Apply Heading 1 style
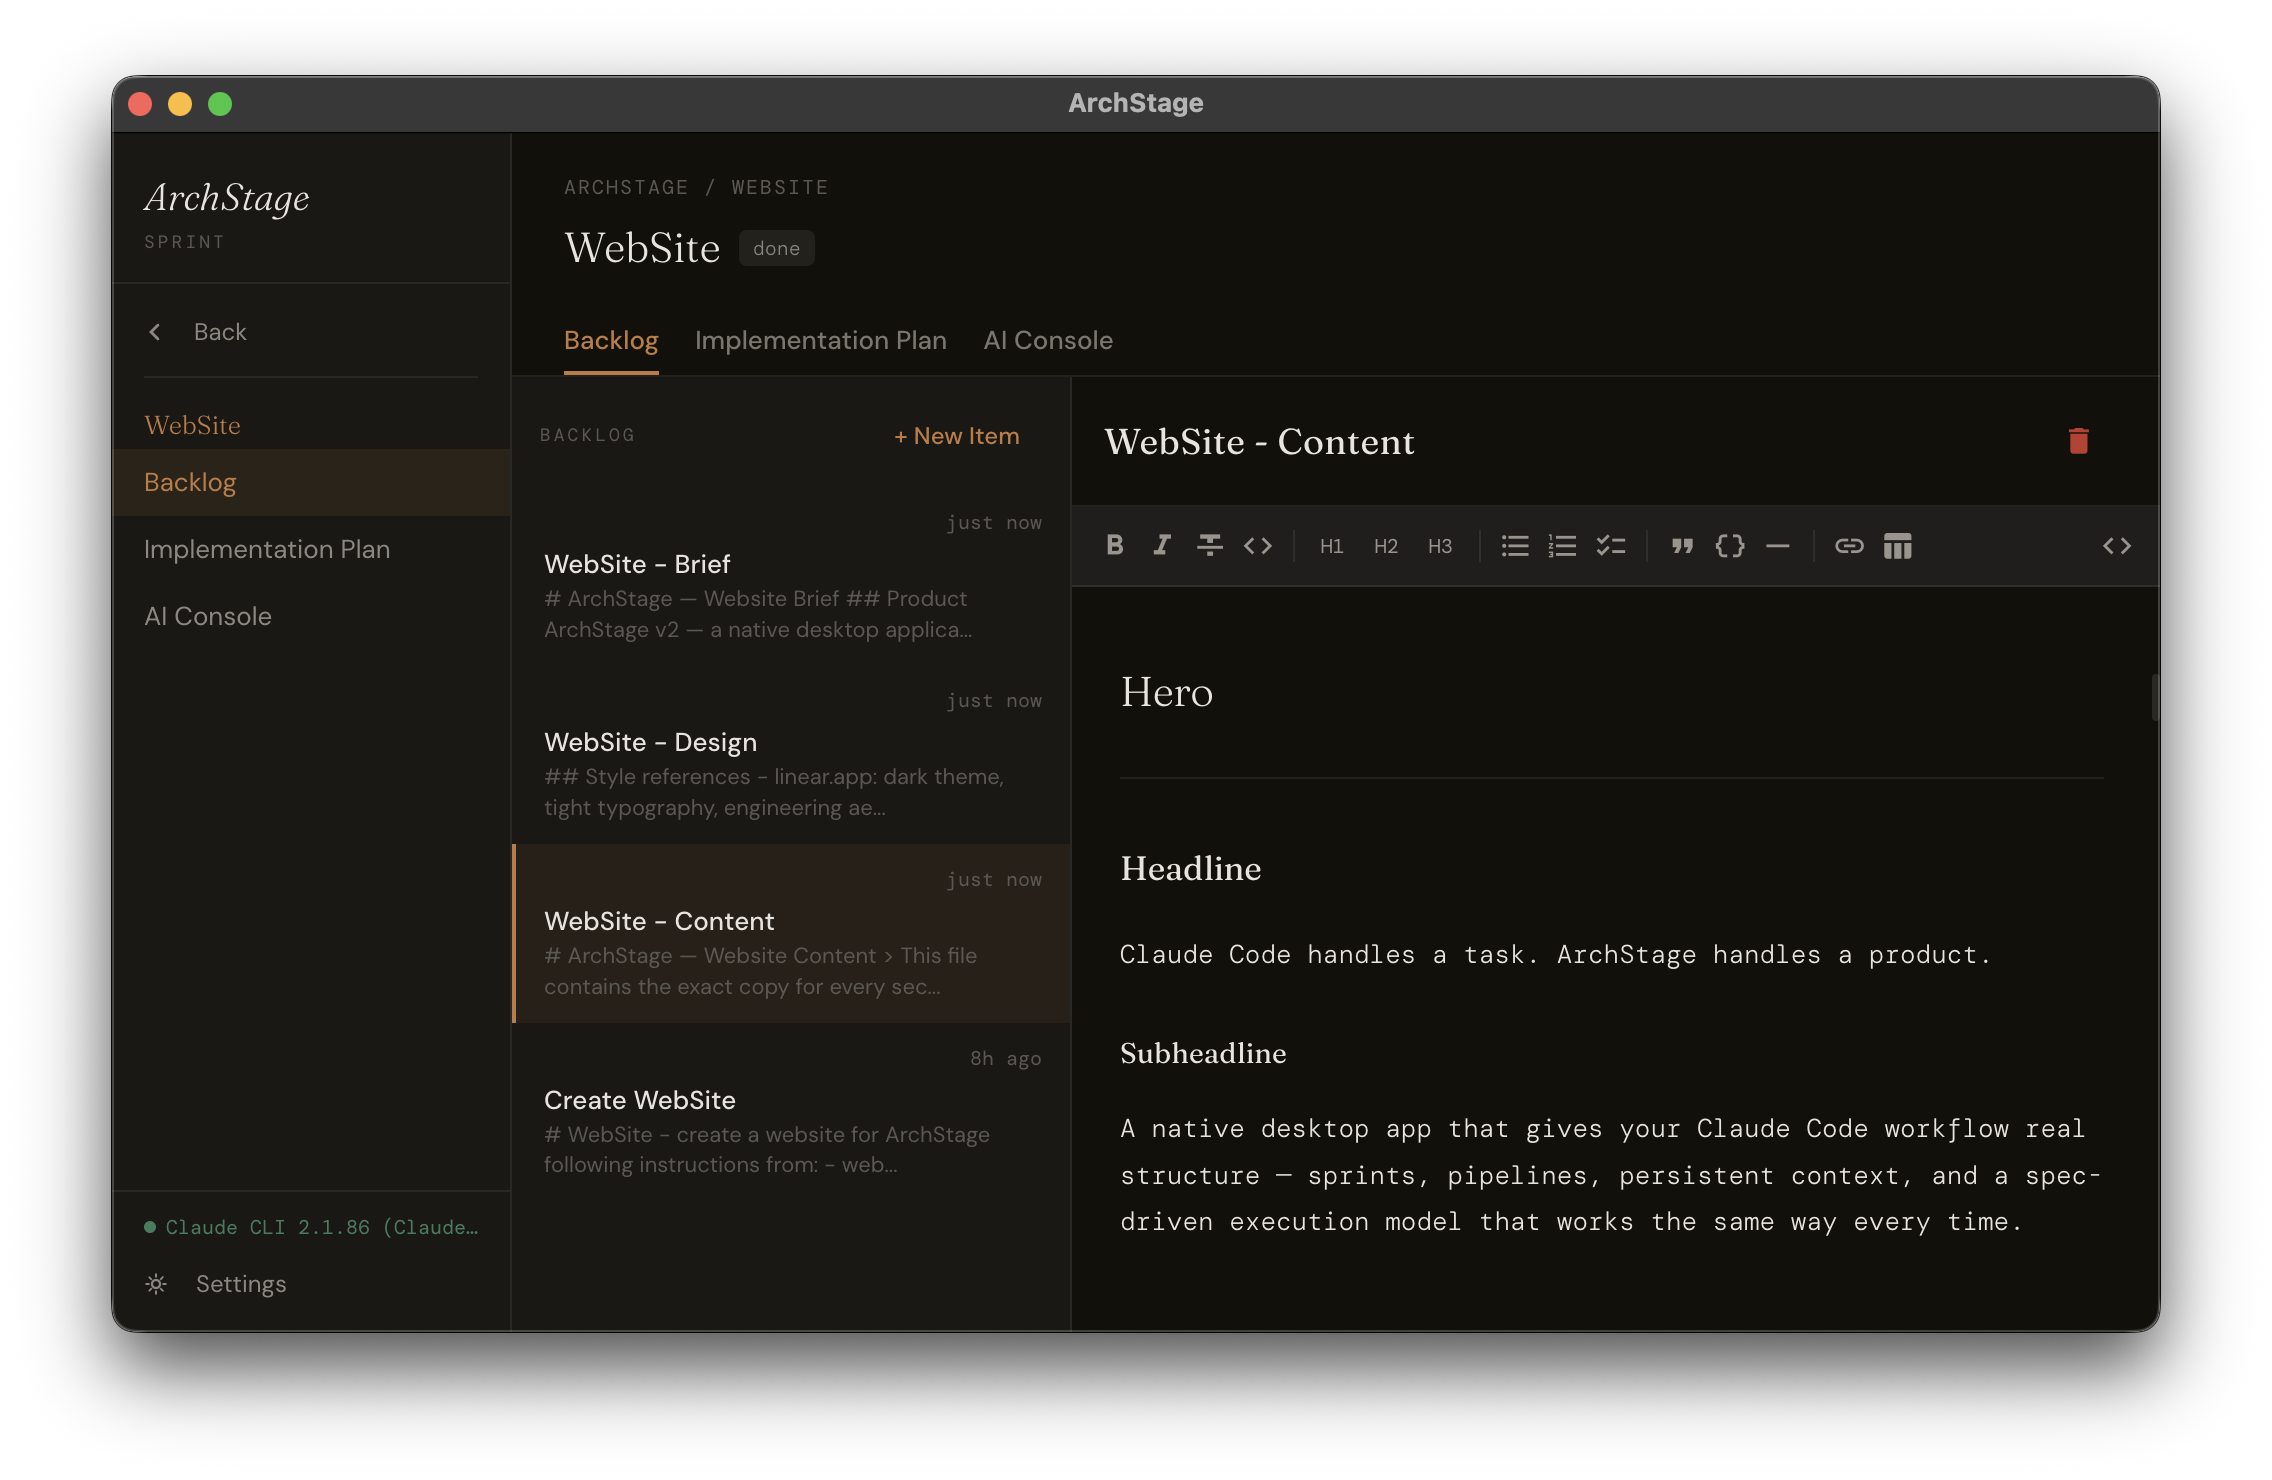The image size is (2272, 1480). coord(1331,545)
